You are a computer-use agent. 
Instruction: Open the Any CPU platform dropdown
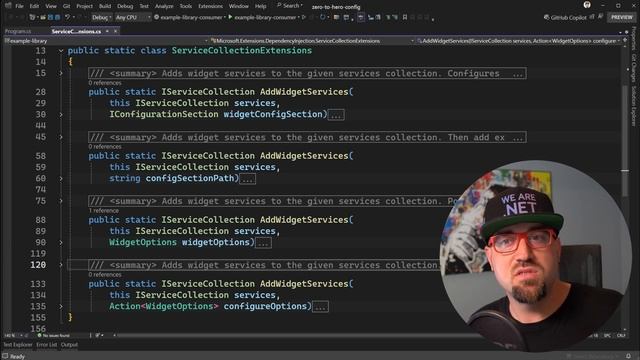[x=133, y=17]
